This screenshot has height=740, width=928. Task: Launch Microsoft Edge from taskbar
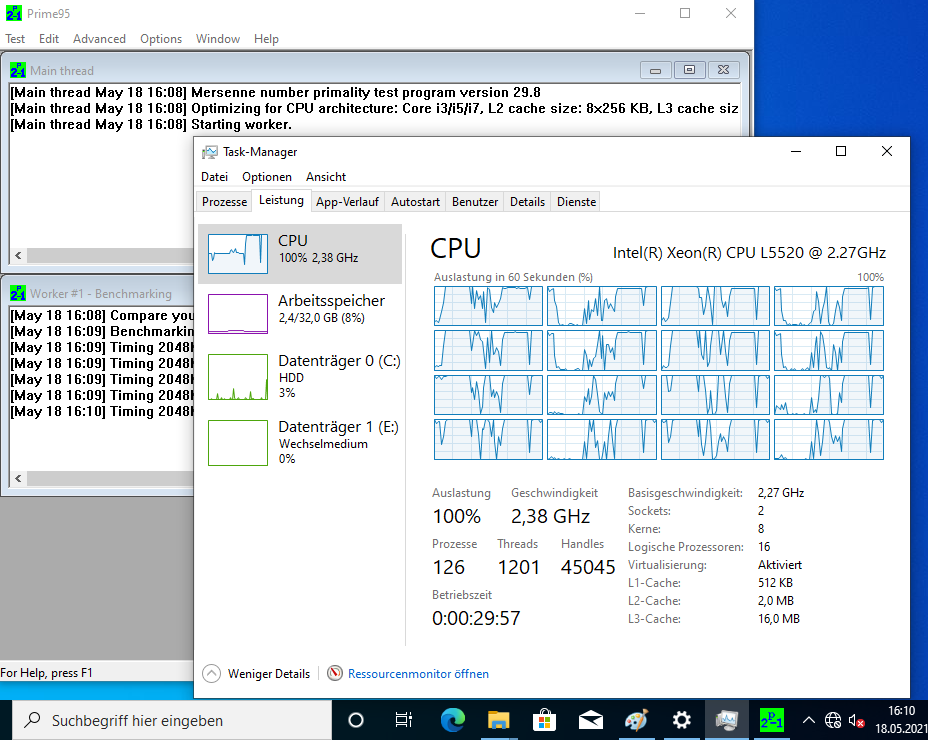453,720
